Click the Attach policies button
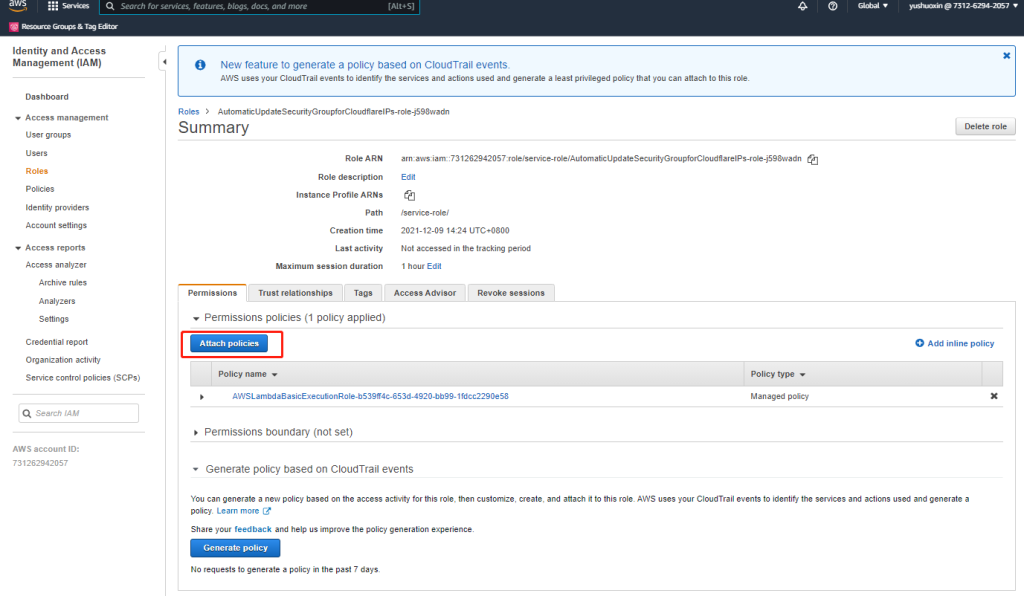The height and width of the screenshot is (596, 1024). [x=229, y=343]
